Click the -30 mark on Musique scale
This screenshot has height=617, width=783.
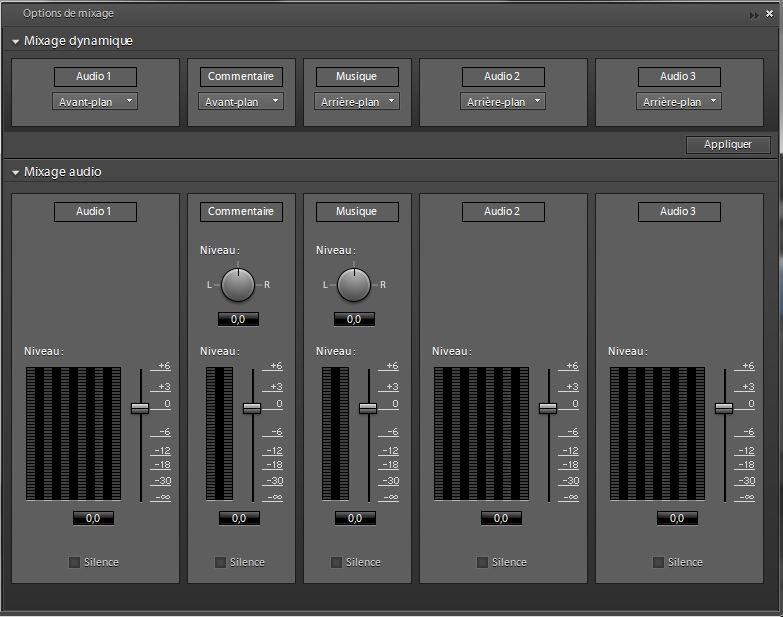click(x=391, y=481)
